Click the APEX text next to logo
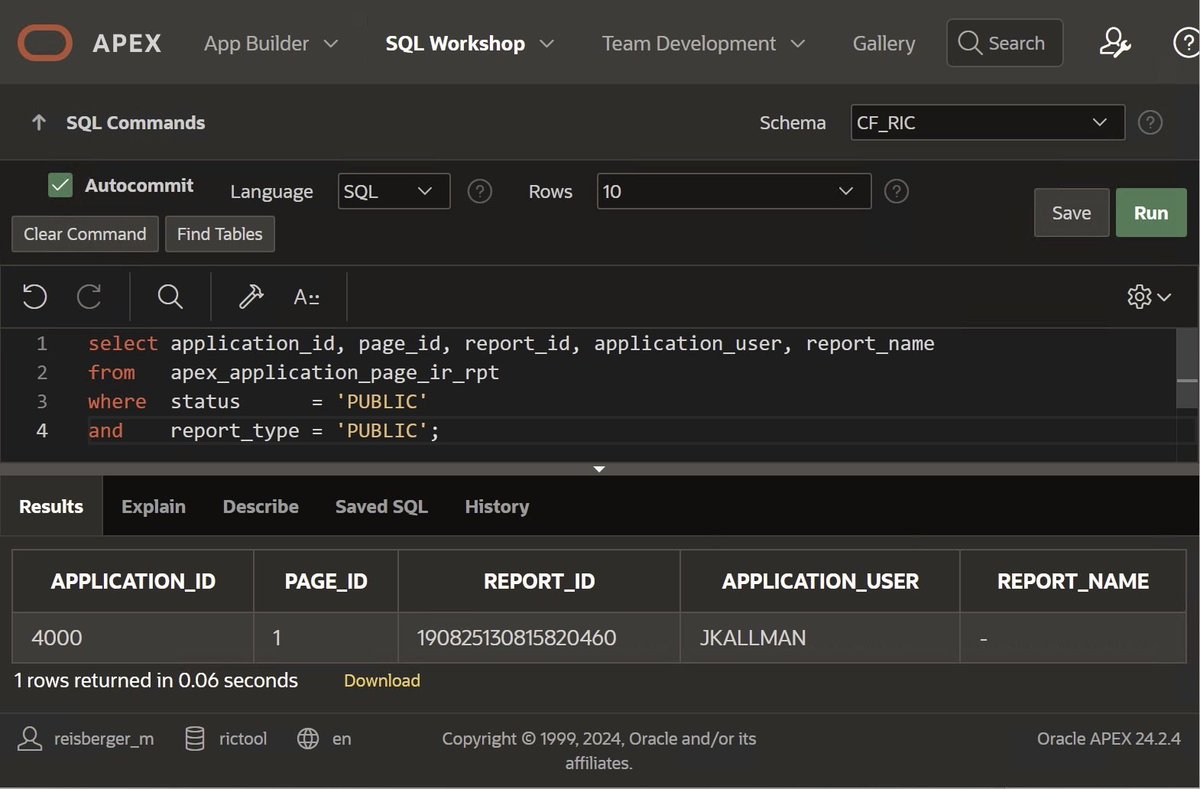The height and width of the screenshot is (789, 1200). click(x=127, y=43)
